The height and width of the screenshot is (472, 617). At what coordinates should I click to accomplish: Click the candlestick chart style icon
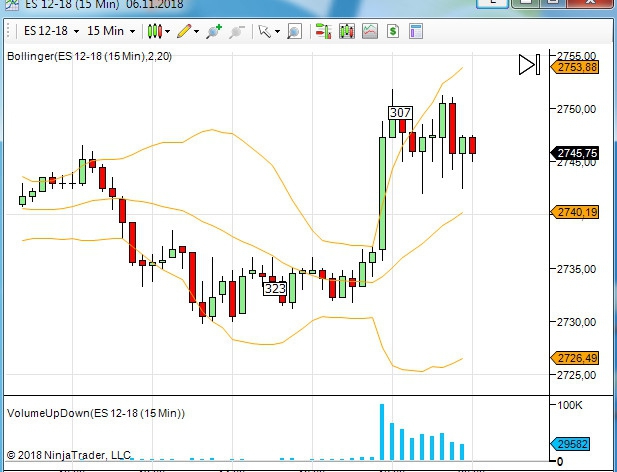point(155,31)
